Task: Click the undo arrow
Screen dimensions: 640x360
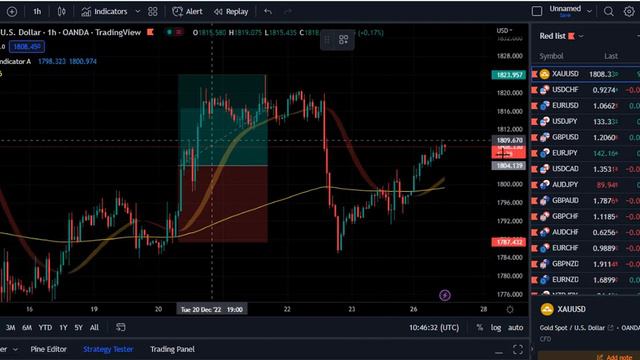Action: click(268, 11)
